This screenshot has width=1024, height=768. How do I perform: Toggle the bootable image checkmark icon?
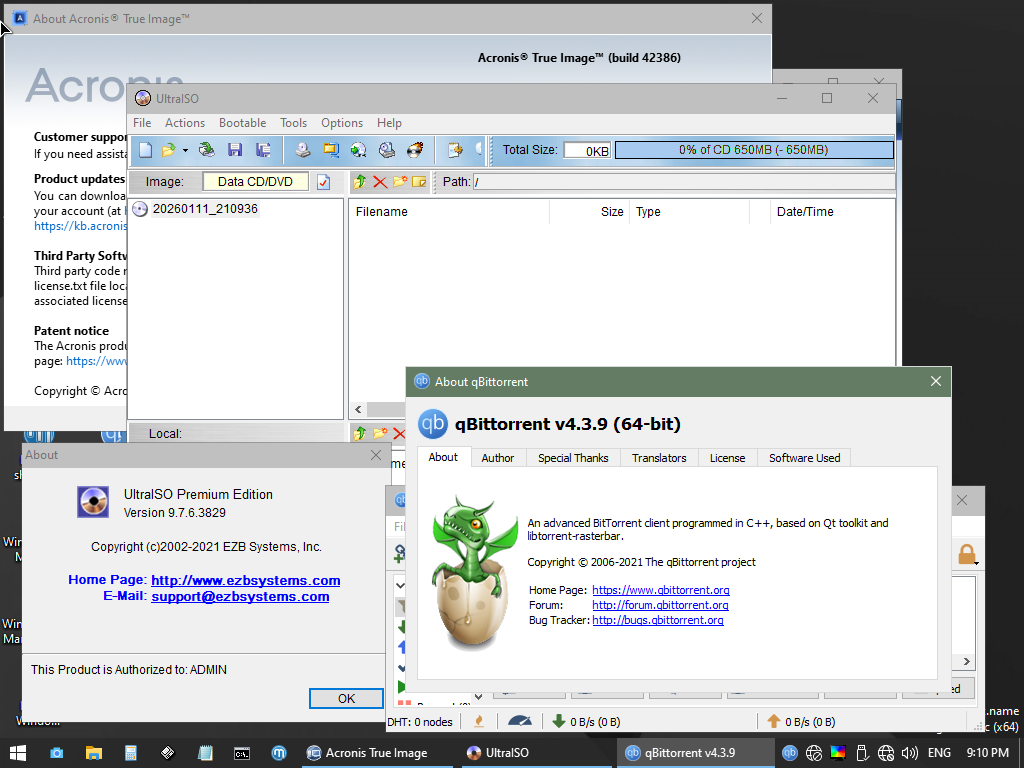pyautogui.click(x=323, y=182)
